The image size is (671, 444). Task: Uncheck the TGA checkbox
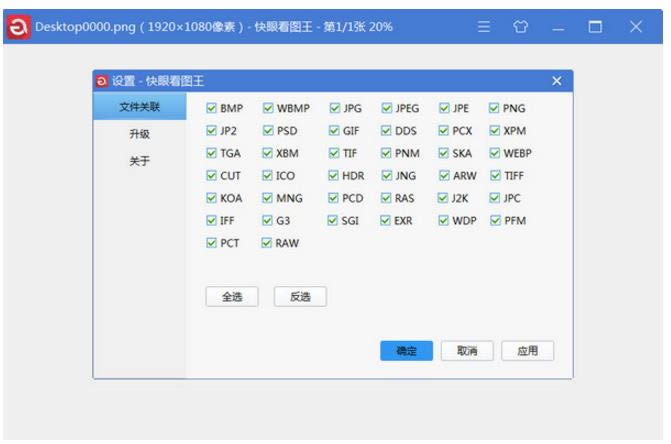[x=211, y=153]
